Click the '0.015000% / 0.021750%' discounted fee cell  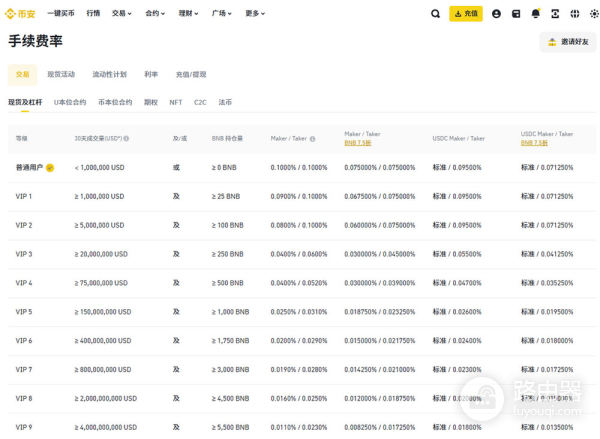[x=380, y=341]
